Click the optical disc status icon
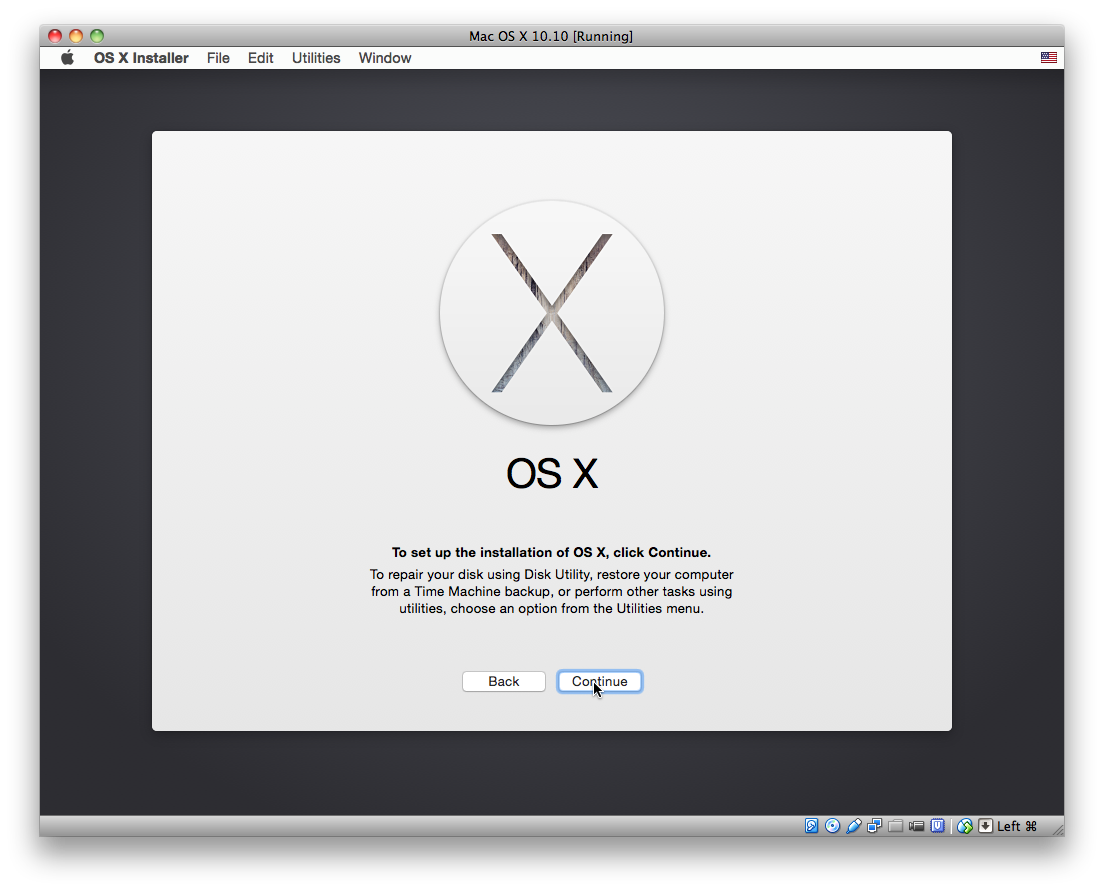 (x=832, y=826)
